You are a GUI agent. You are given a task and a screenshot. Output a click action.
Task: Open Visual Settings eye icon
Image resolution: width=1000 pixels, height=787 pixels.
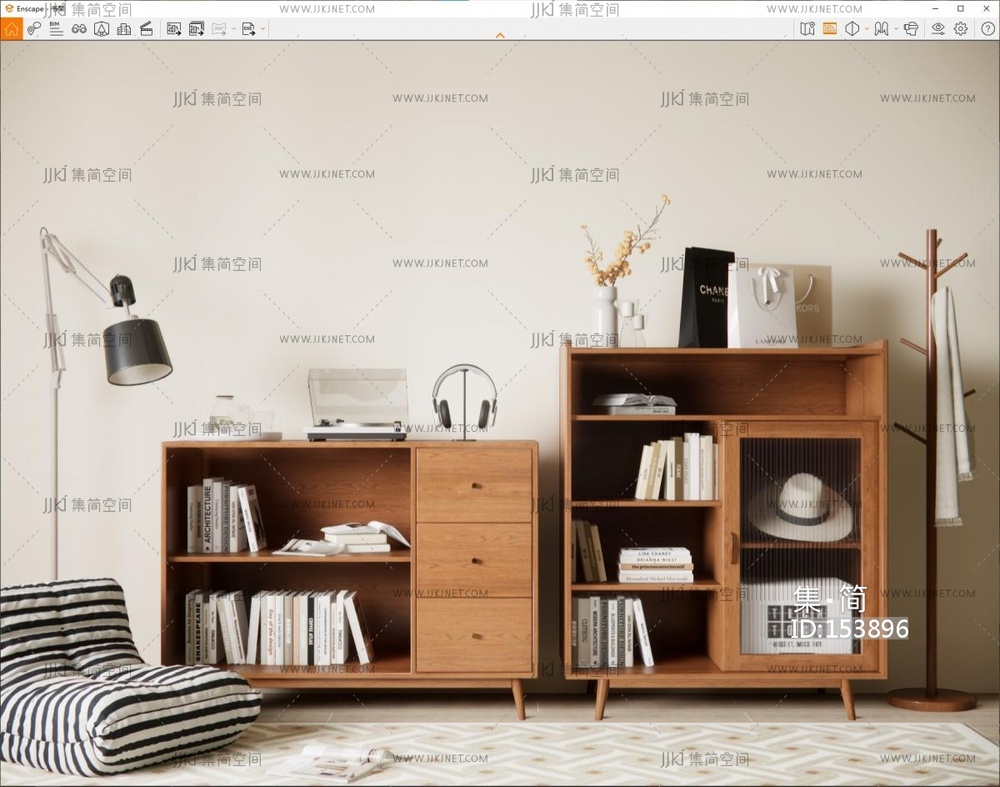tap(938, 29)
